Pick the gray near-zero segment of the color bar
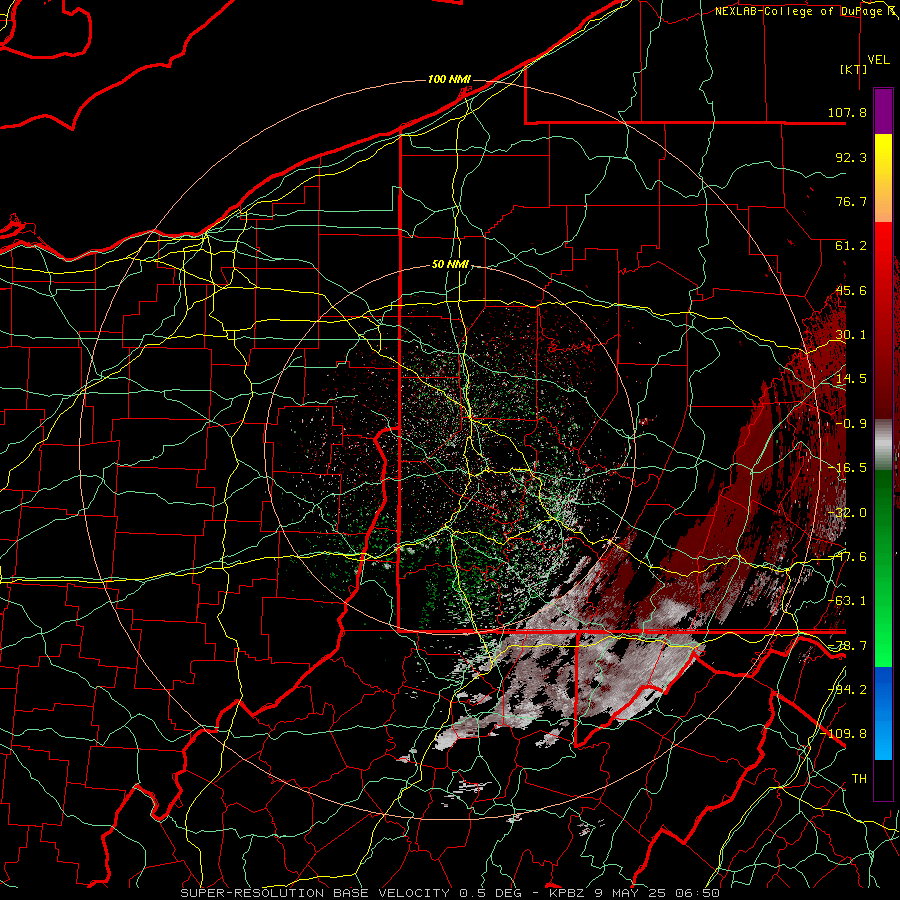Image resolution: width=900 pixels, height=900 pixels. pos(883,442)
